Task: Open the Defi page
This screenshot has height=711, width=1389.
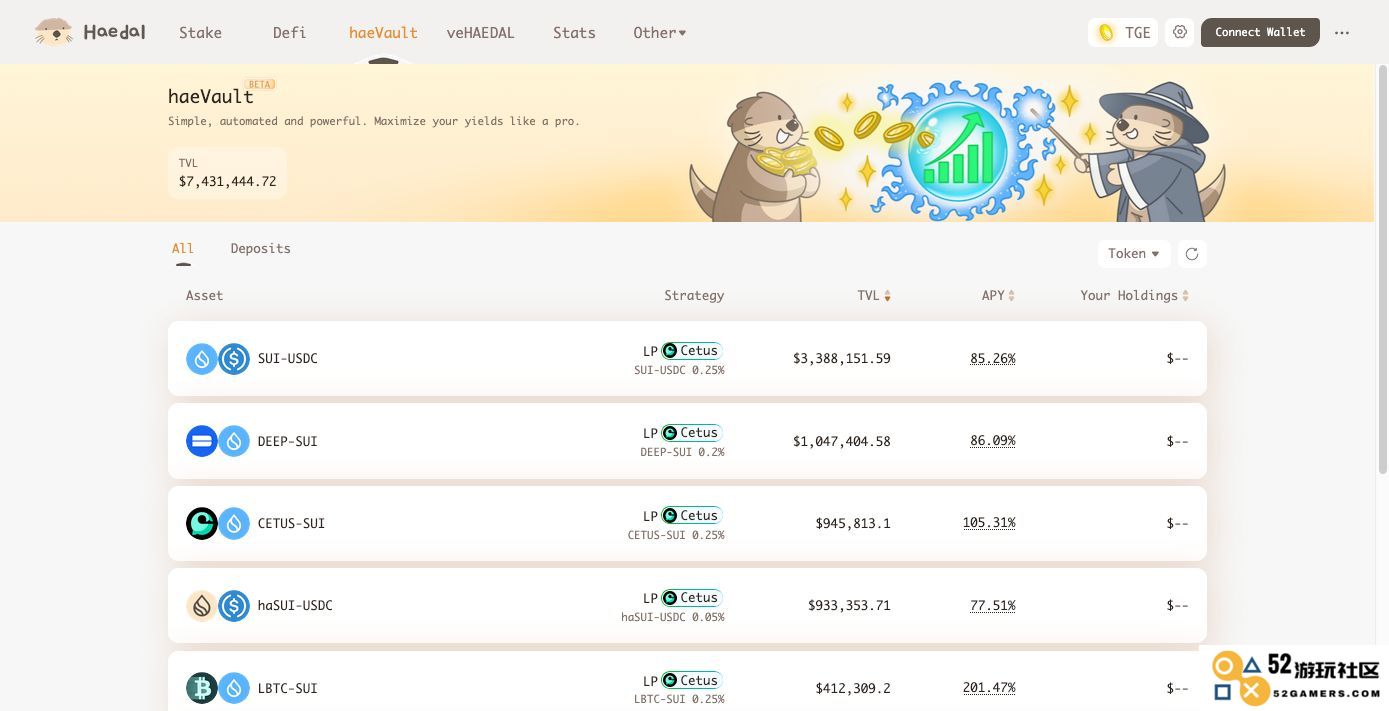Action: point(289,33)
